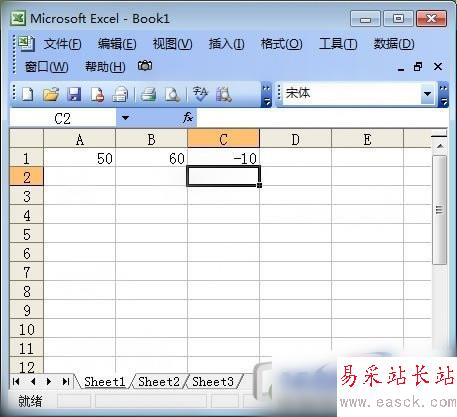Open a file with the folder icon
The image size is (457, 417).
click(x=51, y=94)
